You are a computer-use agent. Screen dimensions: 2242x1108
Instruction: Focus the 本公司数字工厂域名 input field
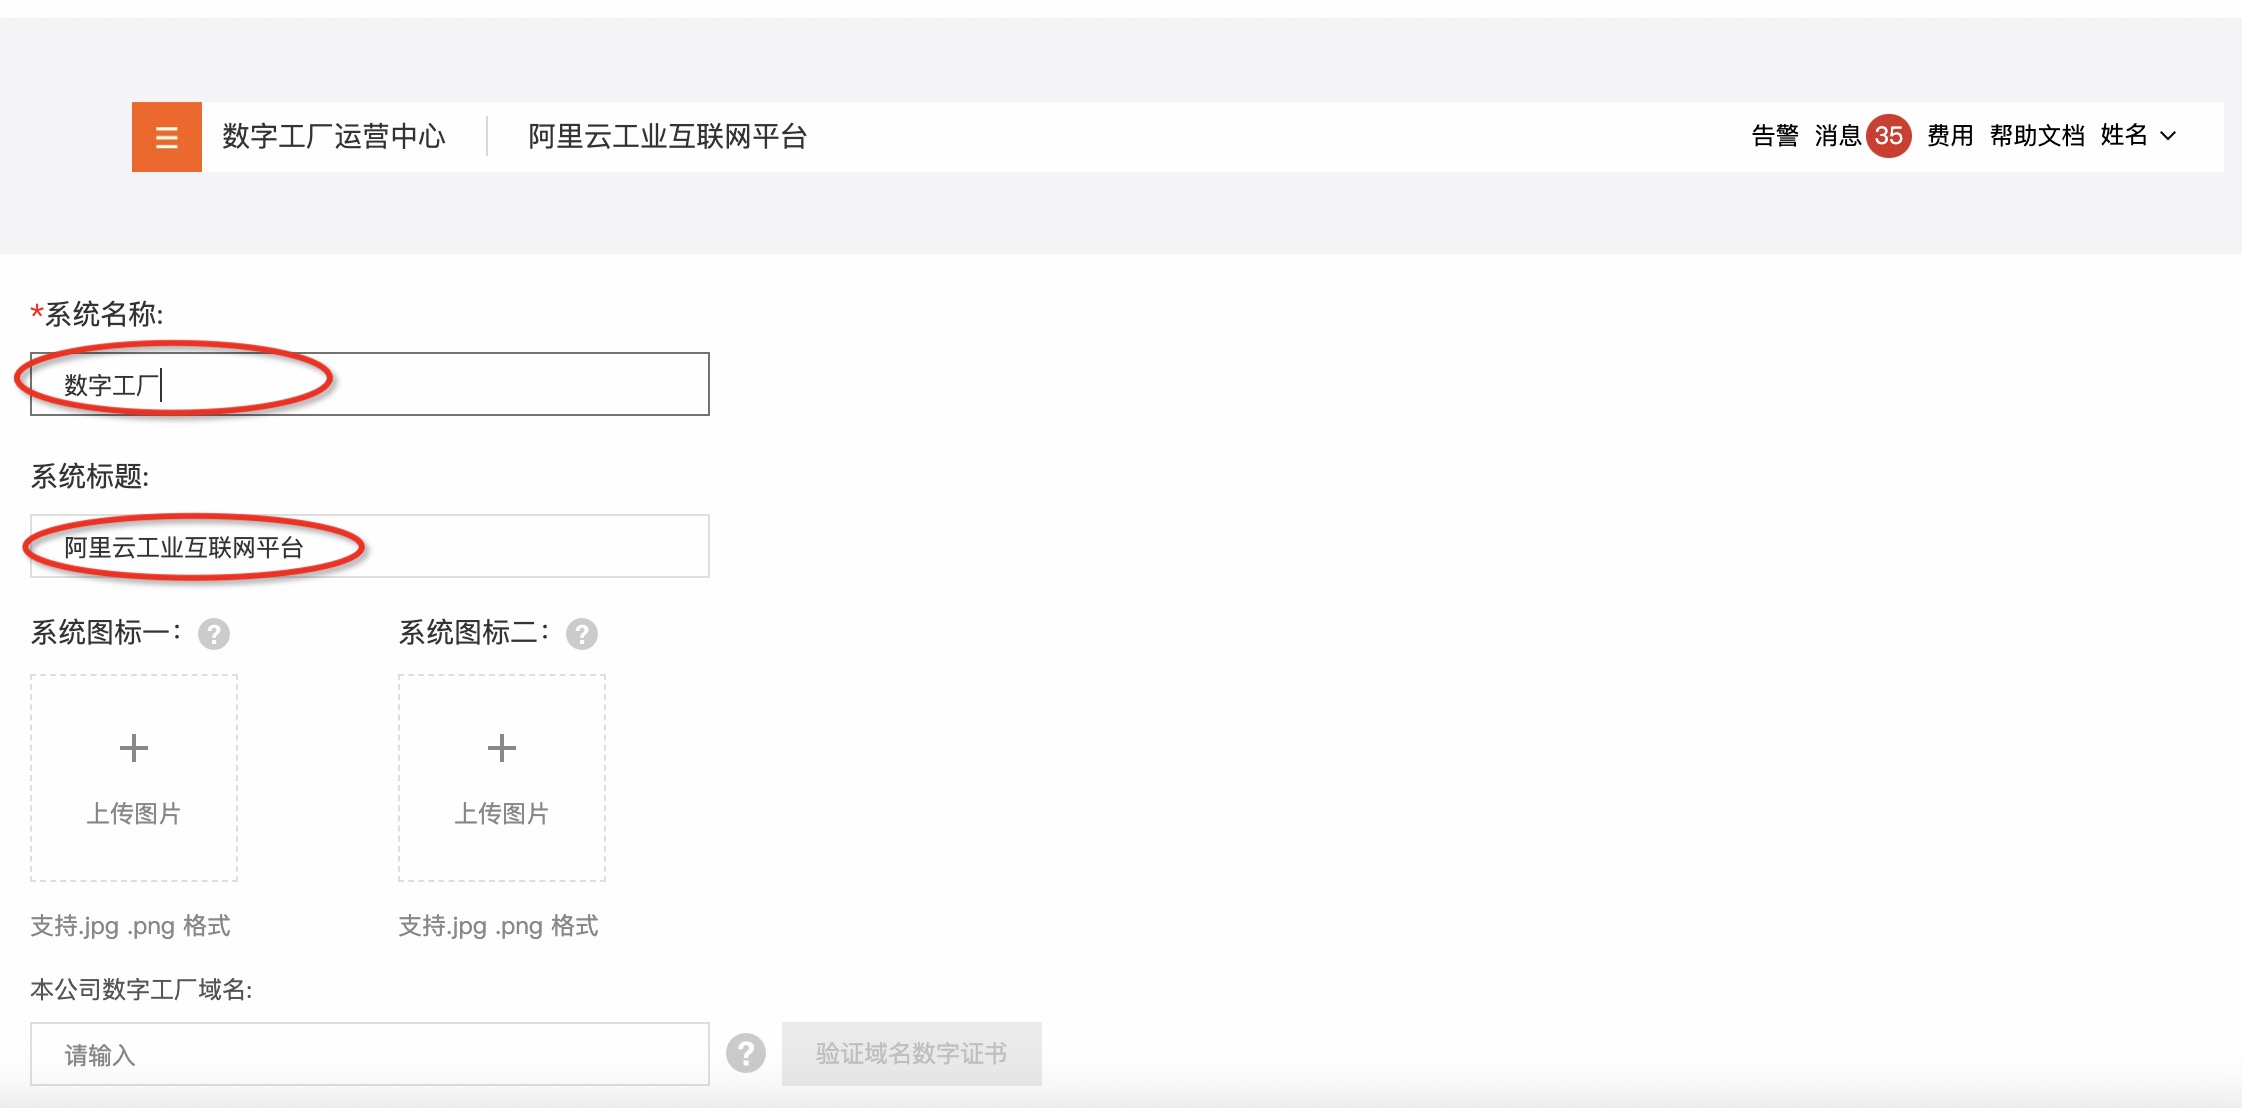[370, 1054]
